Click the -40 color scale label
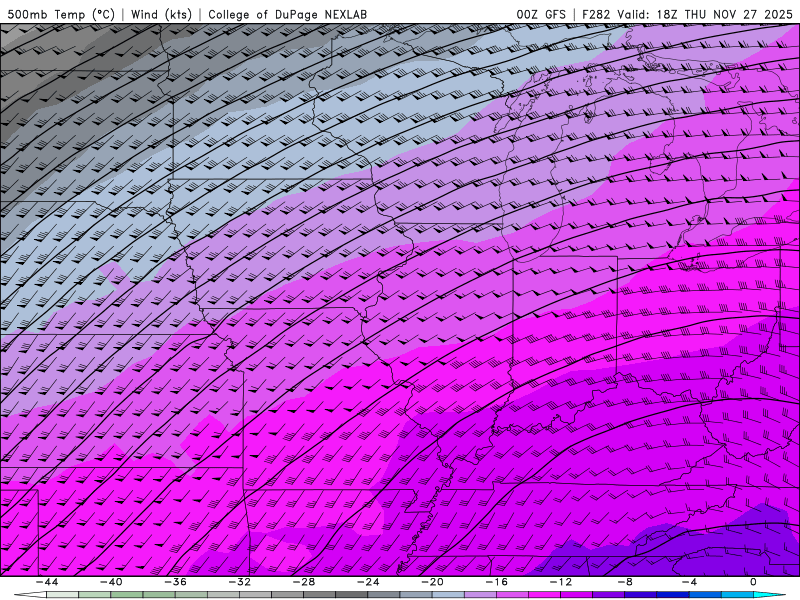Image resolution: width=800 pixels, height=600 pixels. [x=111, y=582]
